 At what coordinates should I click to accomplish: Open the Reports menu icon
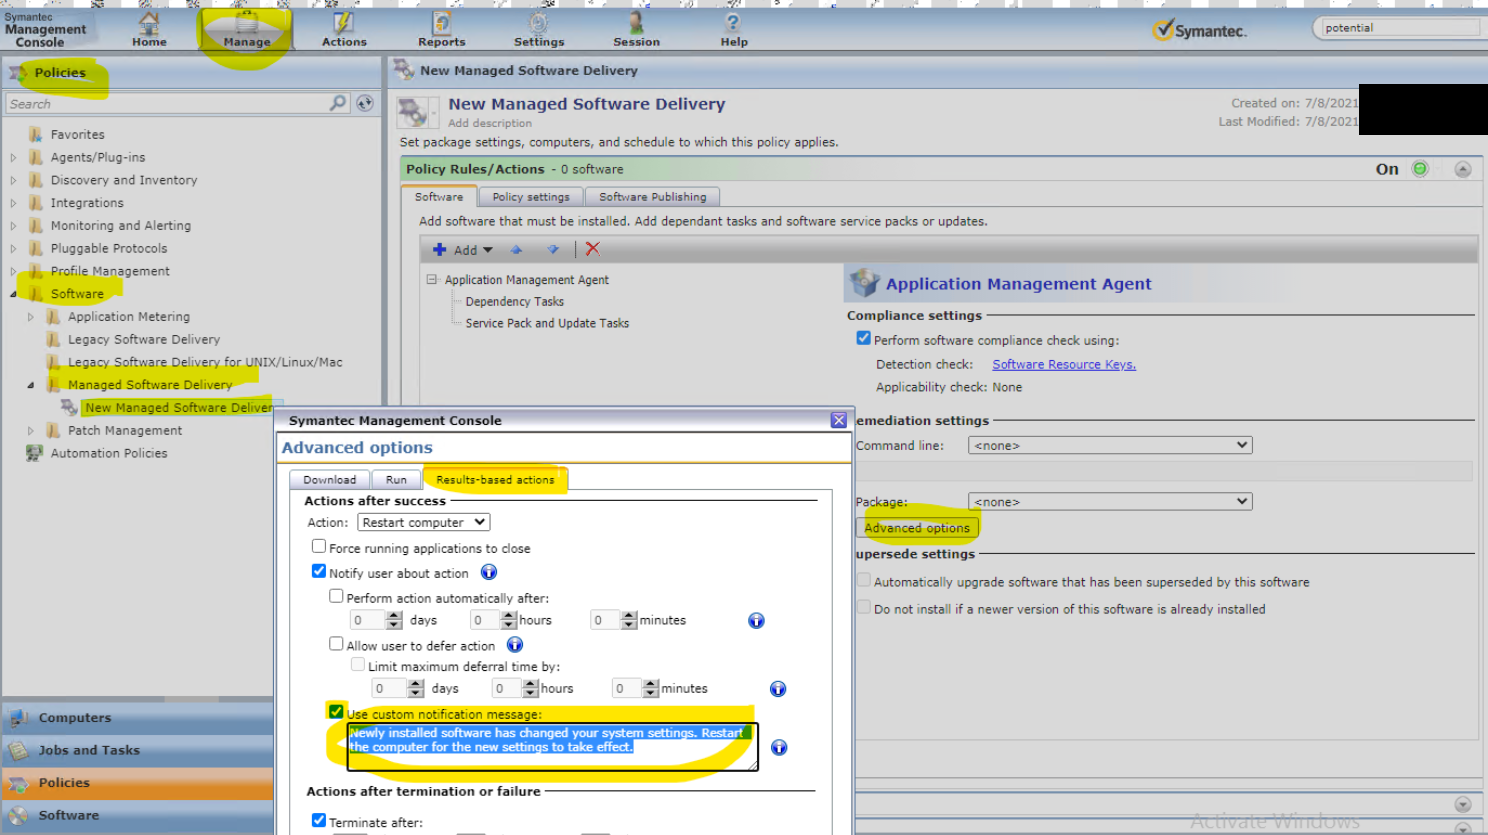coord(441,23)
